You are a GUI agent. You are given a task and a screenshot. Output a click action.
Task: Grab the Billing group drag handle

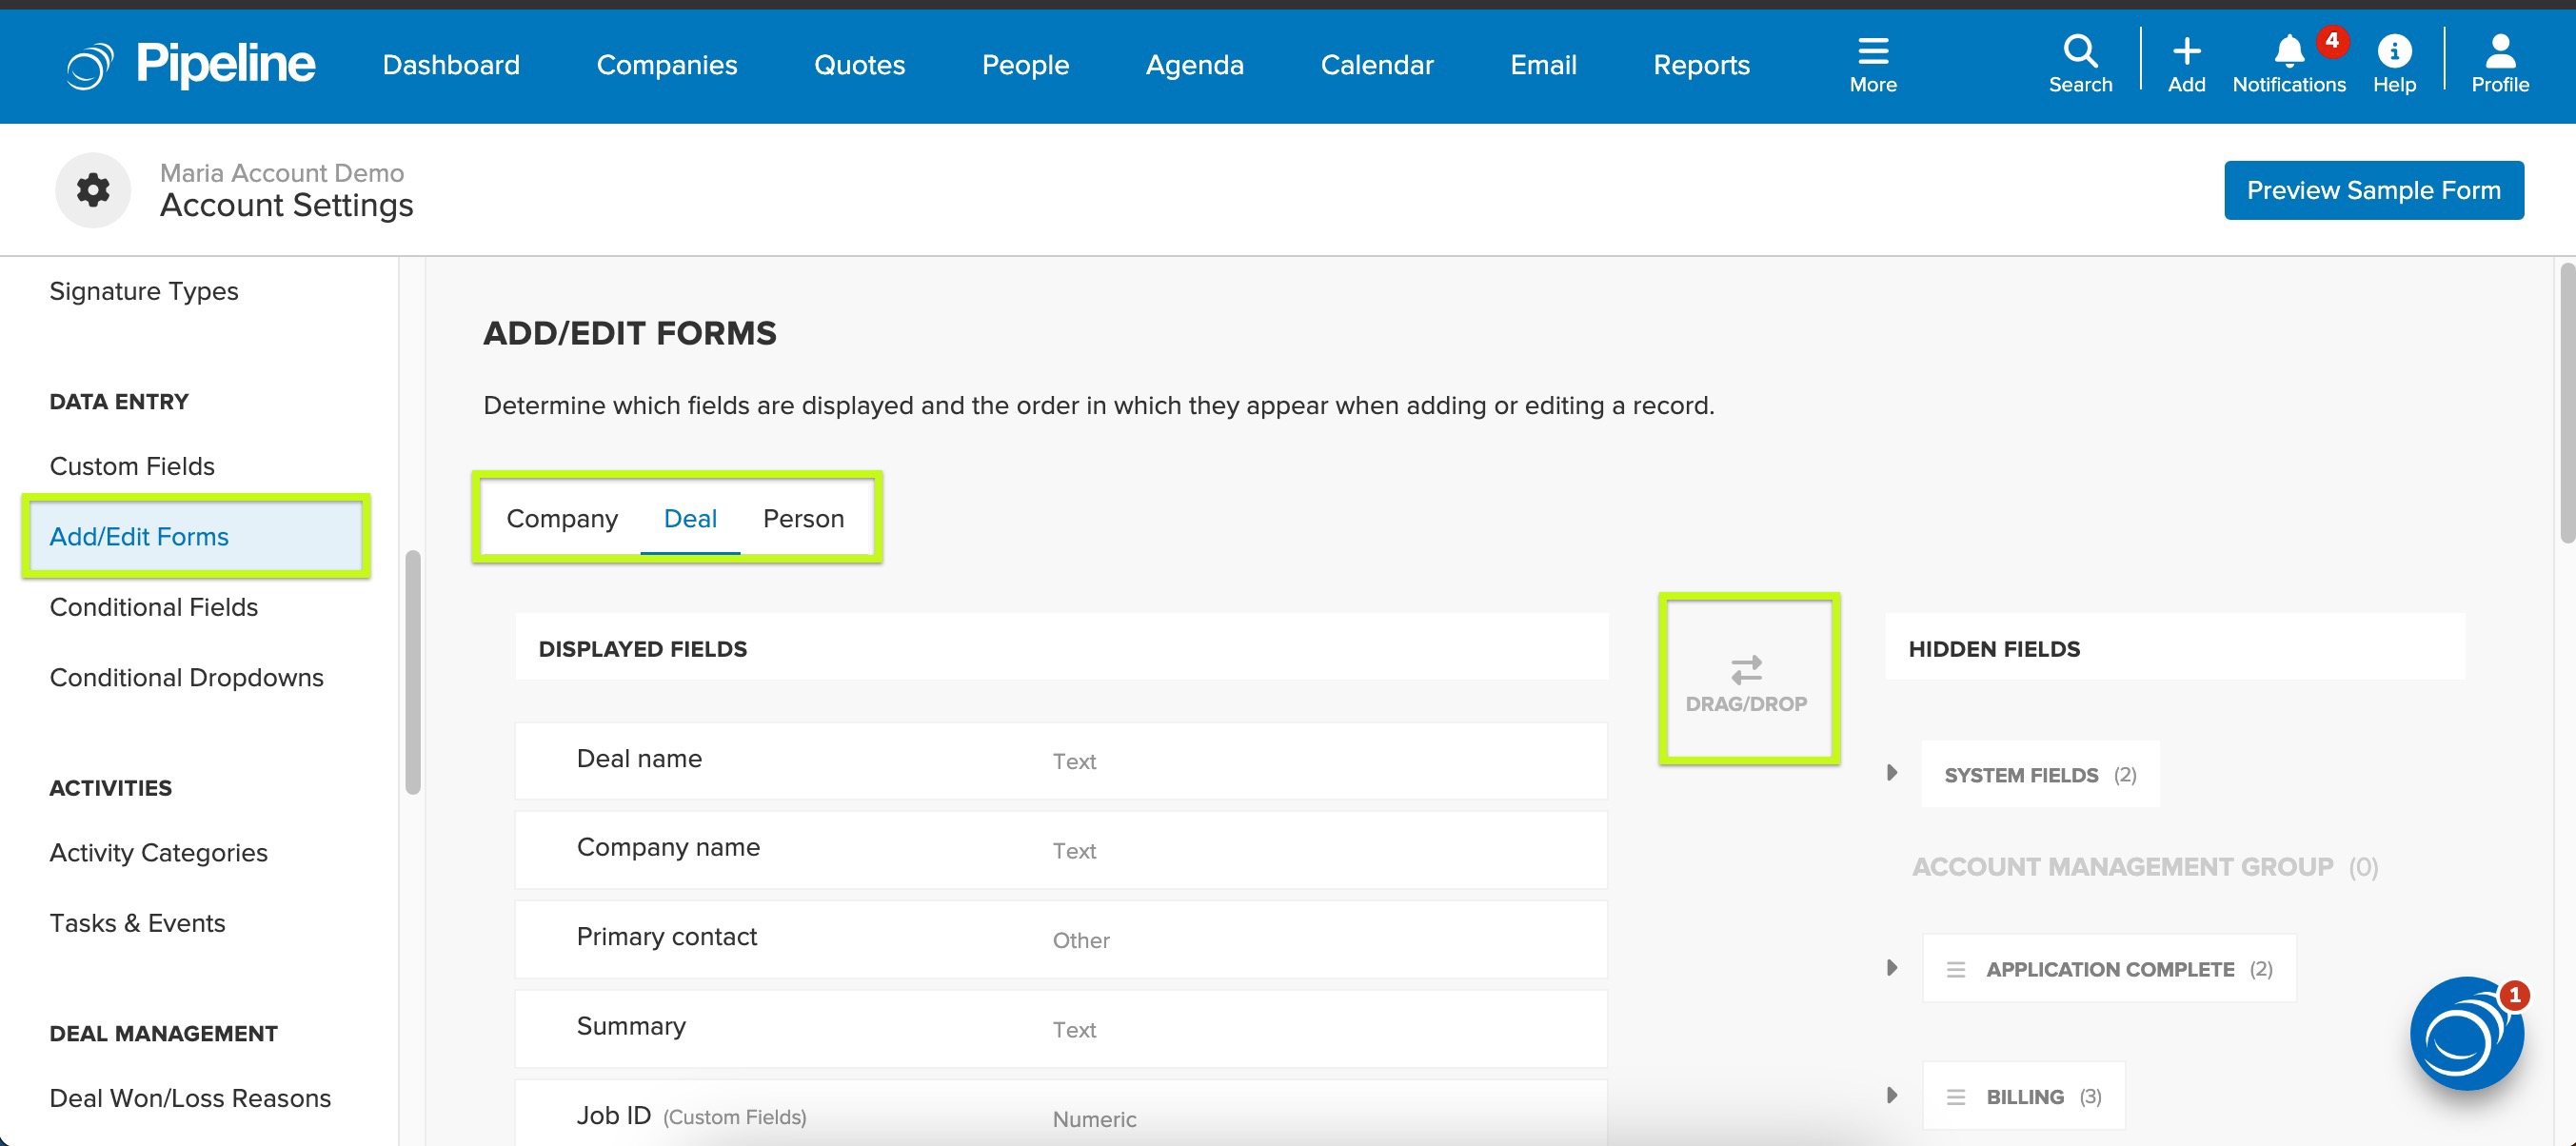pyautogui.click(x=1955, y=1097)
